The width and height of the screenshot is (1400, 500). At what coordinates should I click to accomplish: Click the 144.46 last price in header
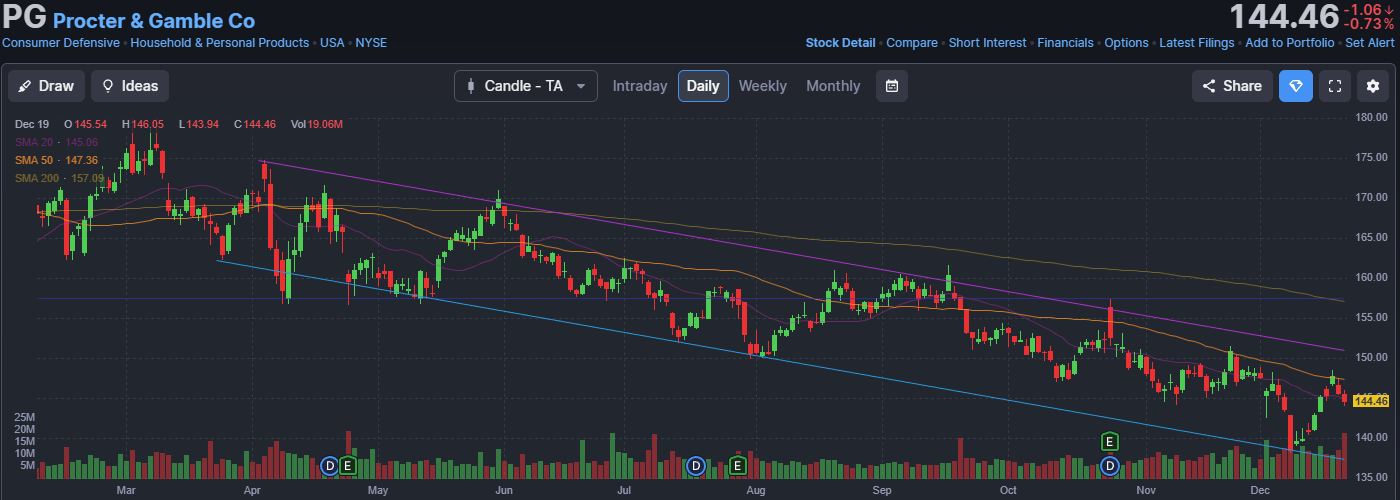pyautogui.click(x=1283, y=17)
